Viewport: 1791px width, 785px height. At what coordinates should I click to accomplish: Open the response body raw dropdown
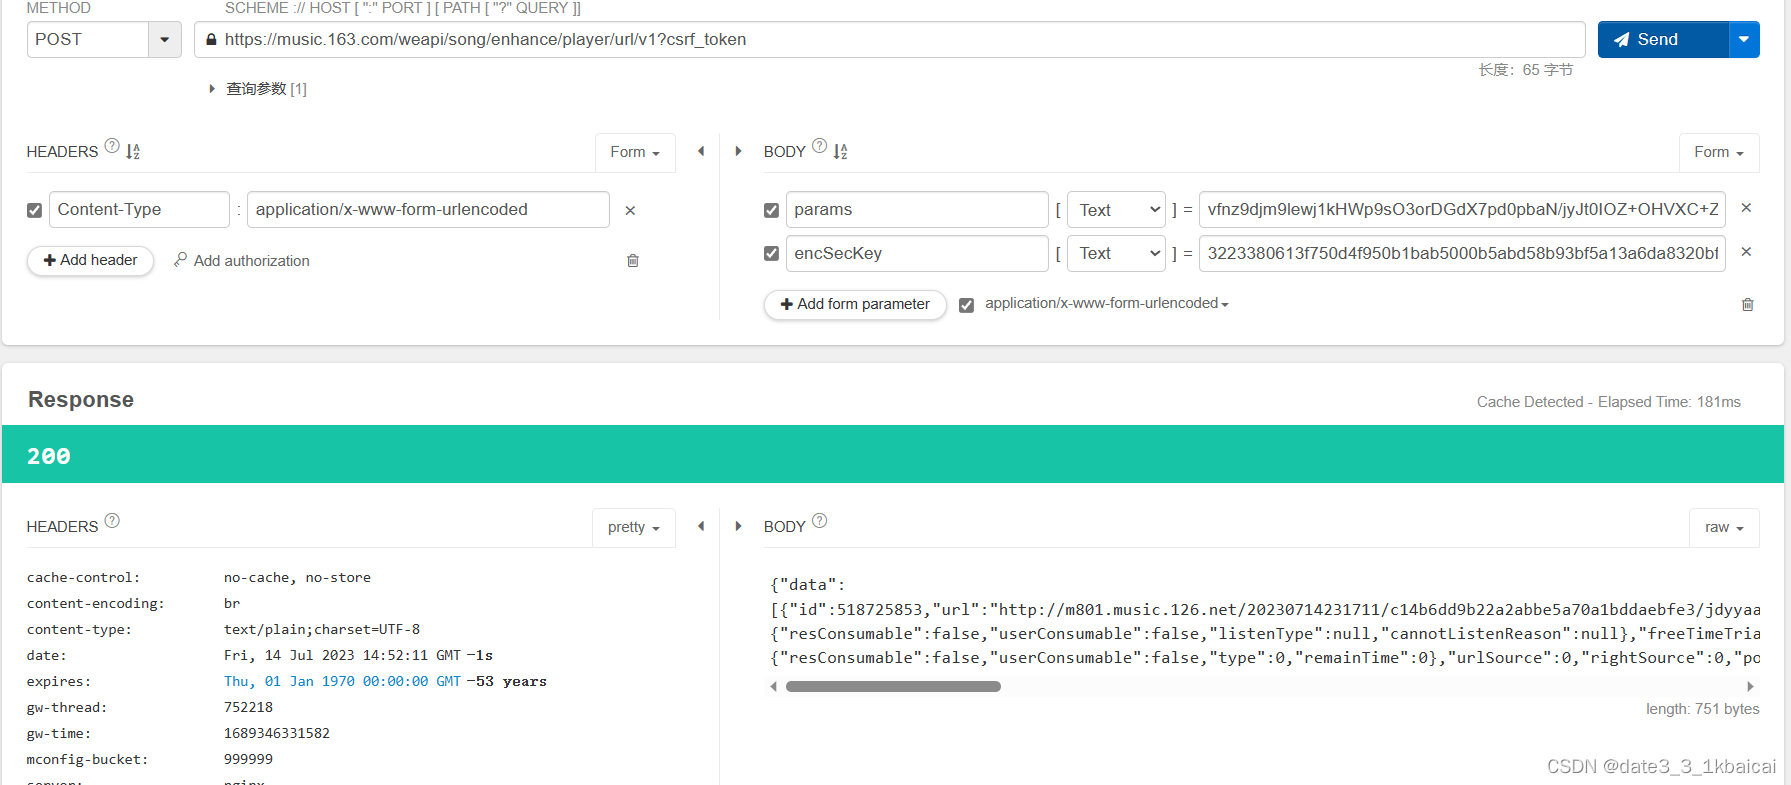(1724, 527)
